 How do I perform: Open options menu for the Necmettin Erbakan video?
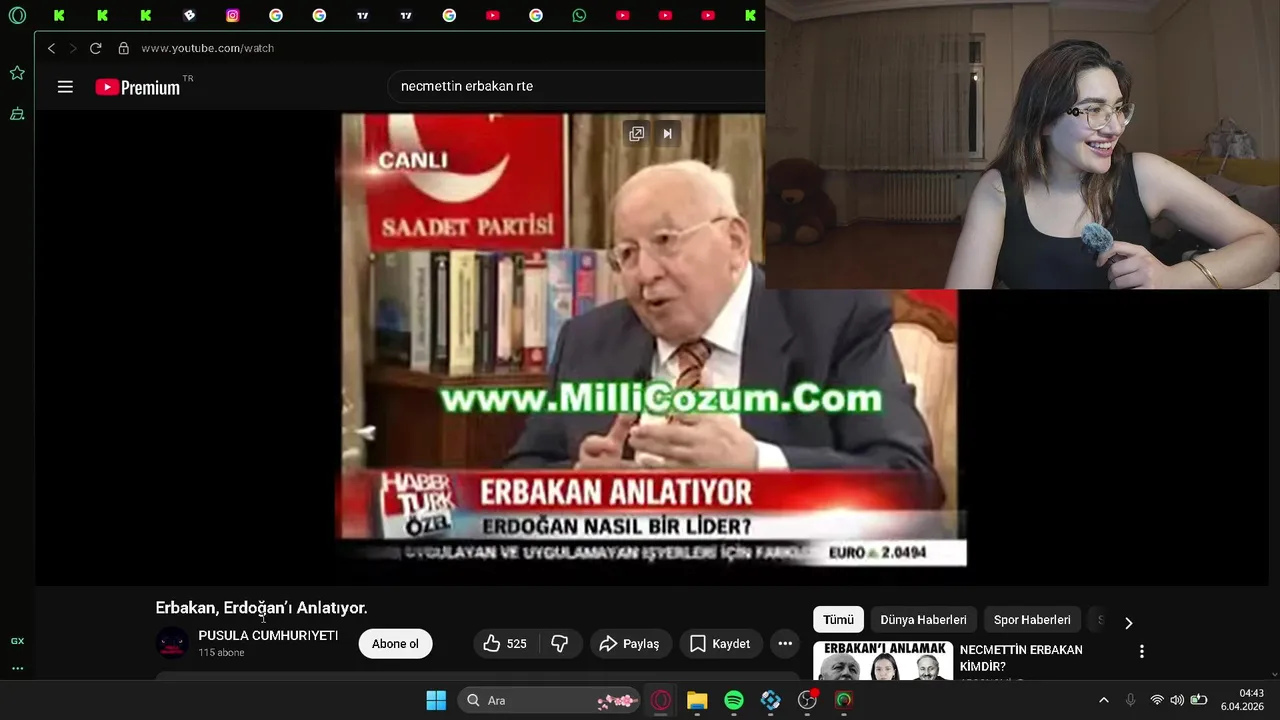point(1141,651)
